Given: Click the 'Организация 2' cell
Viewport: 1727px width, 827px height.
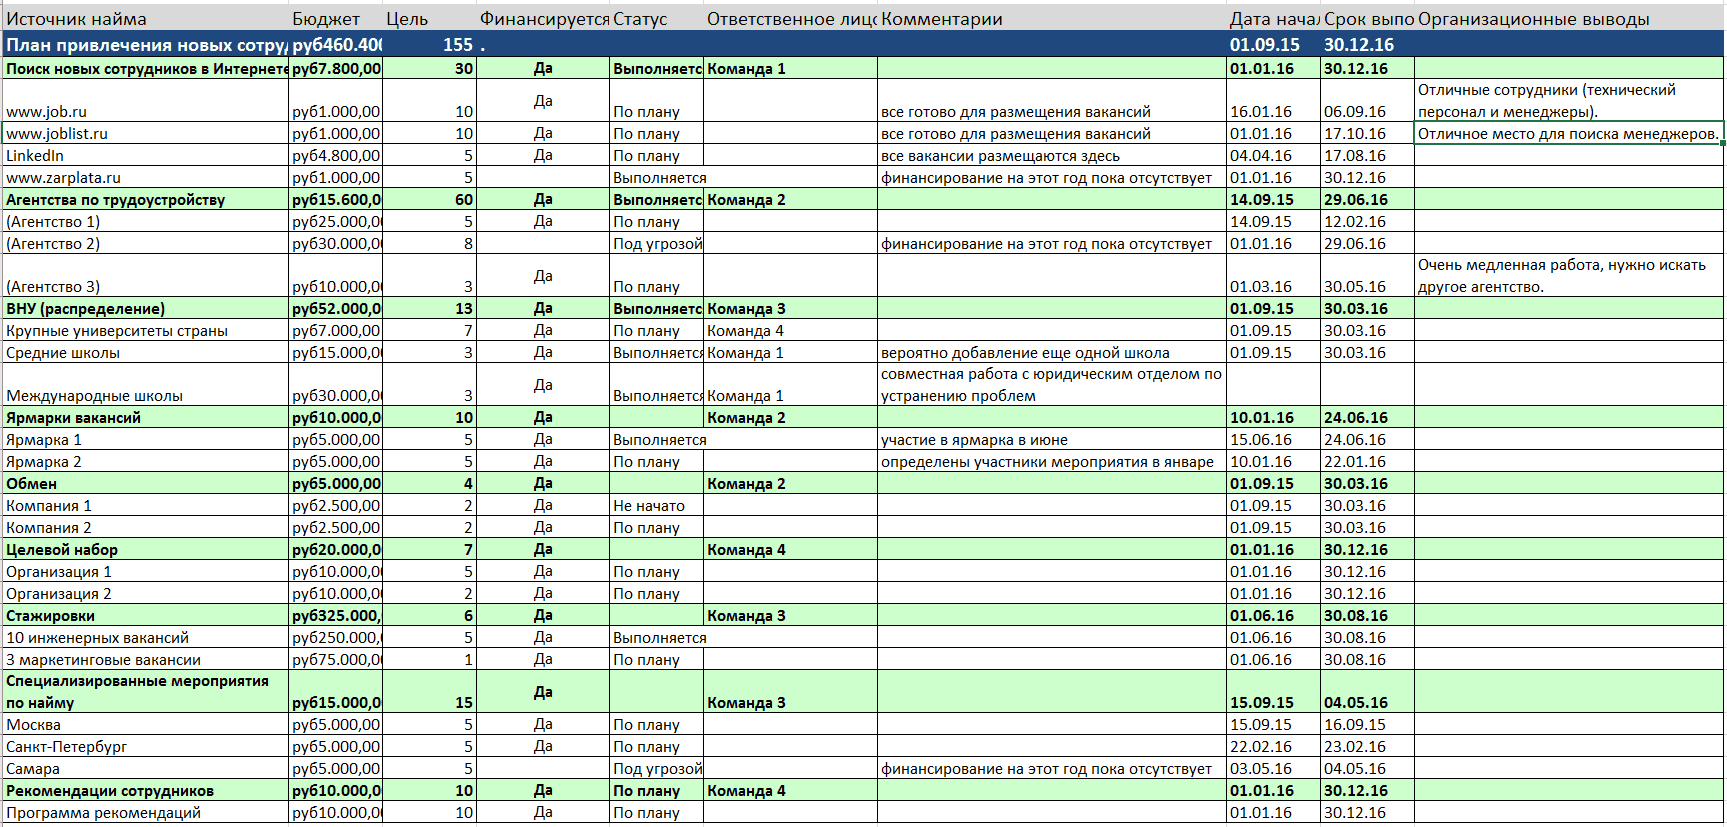Looking at the screenshot, I should pos(145,593).
